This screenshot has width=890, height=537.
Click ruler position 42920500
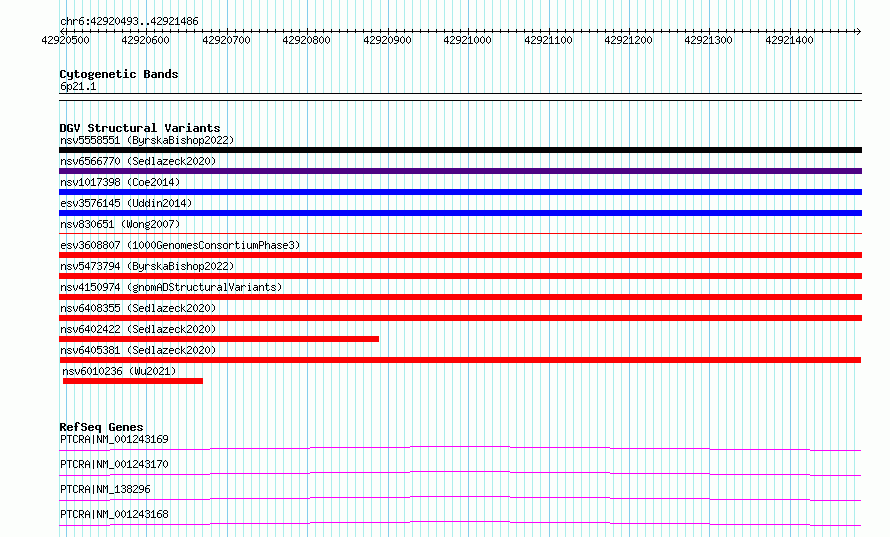[65, 40]
